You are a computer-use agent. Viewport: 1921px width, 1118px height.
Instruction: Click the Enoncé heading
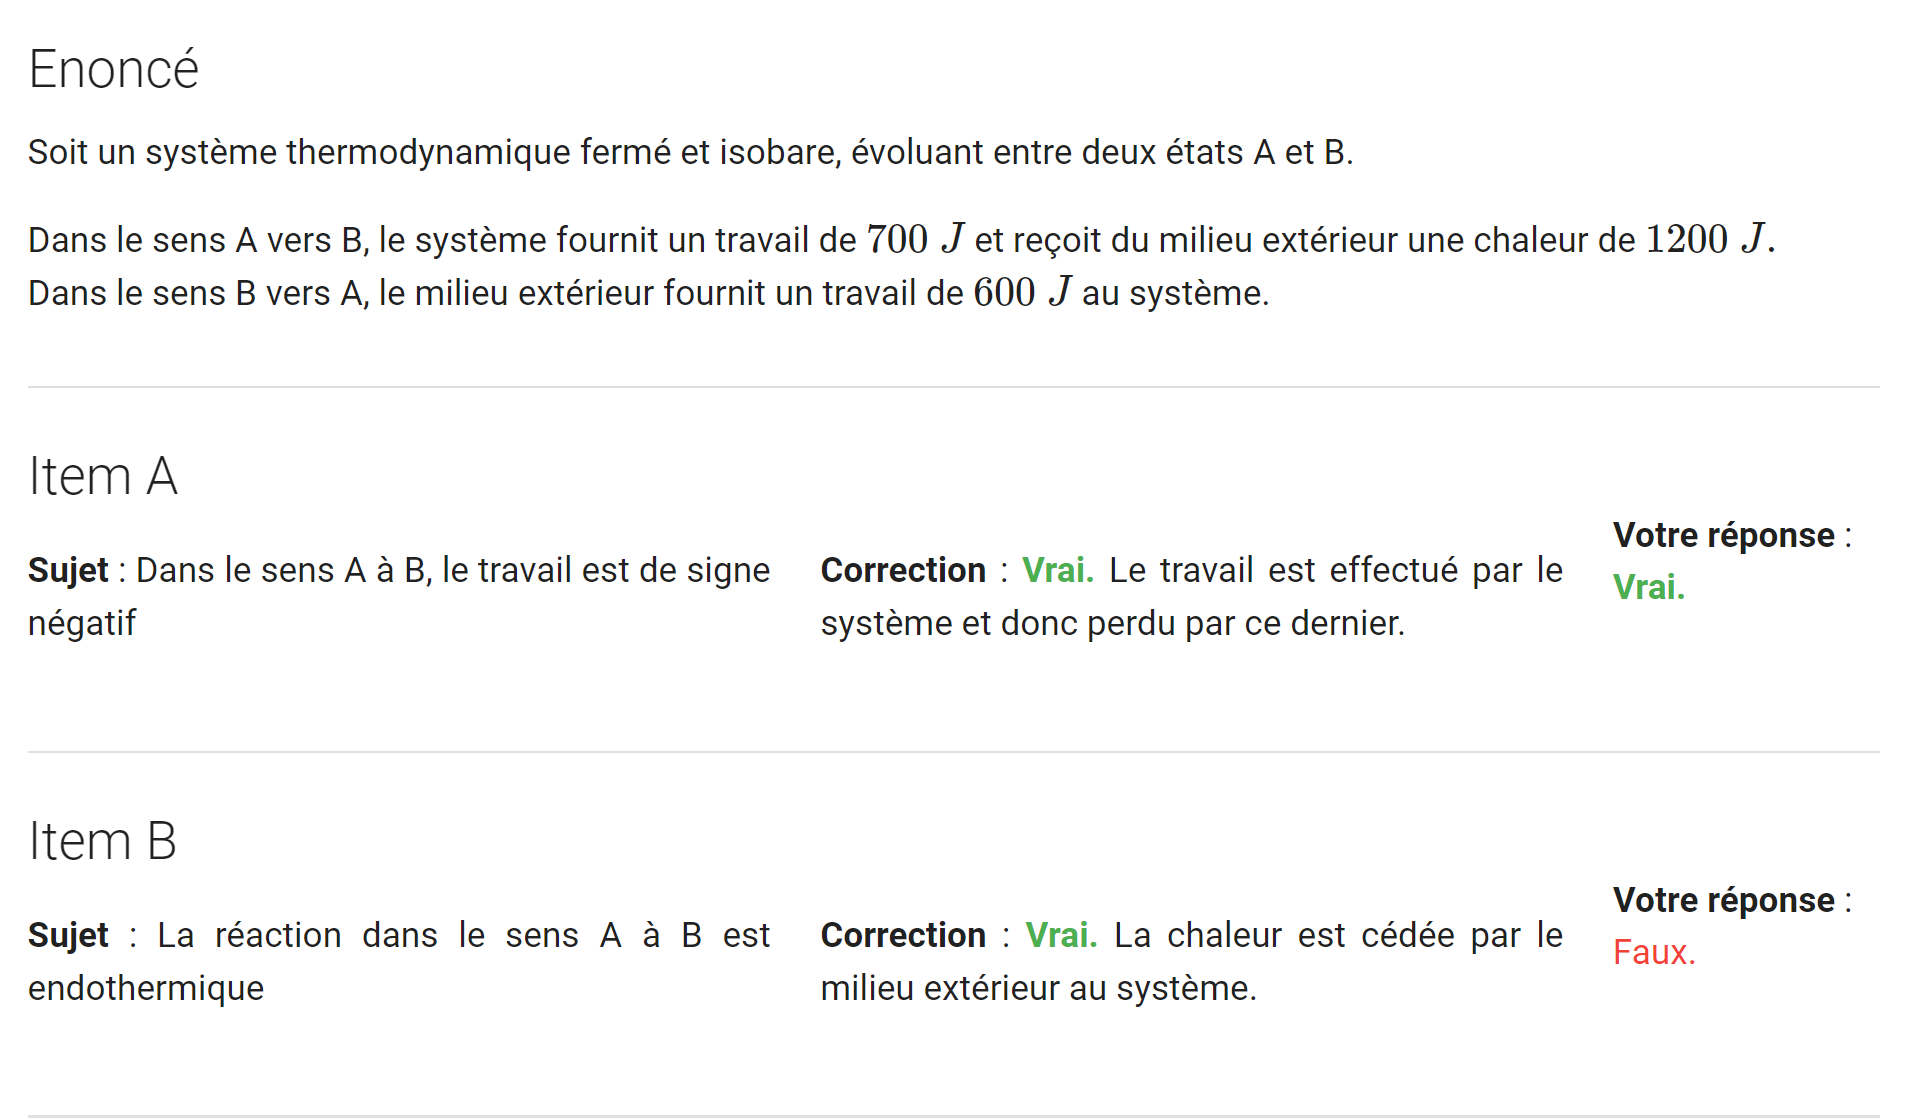click(113, 70)
